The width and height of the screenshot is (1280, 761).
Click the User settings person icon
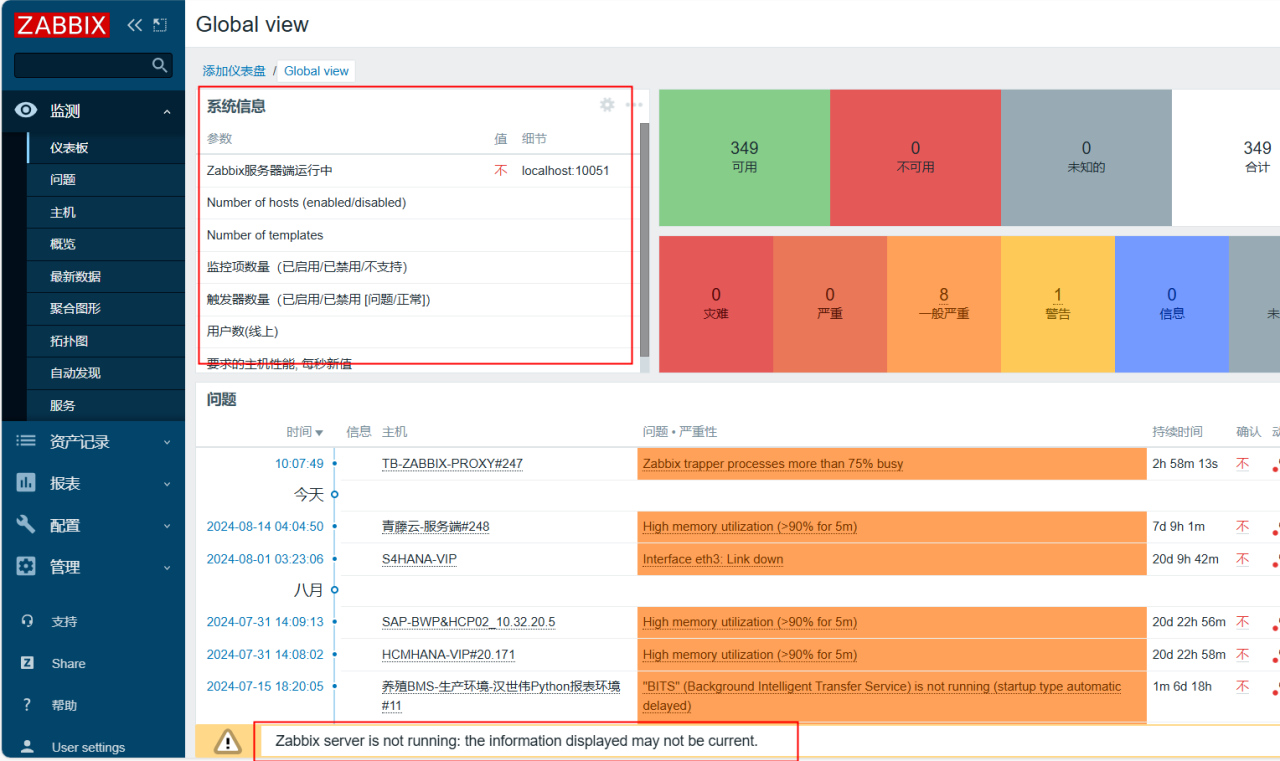click(28, 747)
